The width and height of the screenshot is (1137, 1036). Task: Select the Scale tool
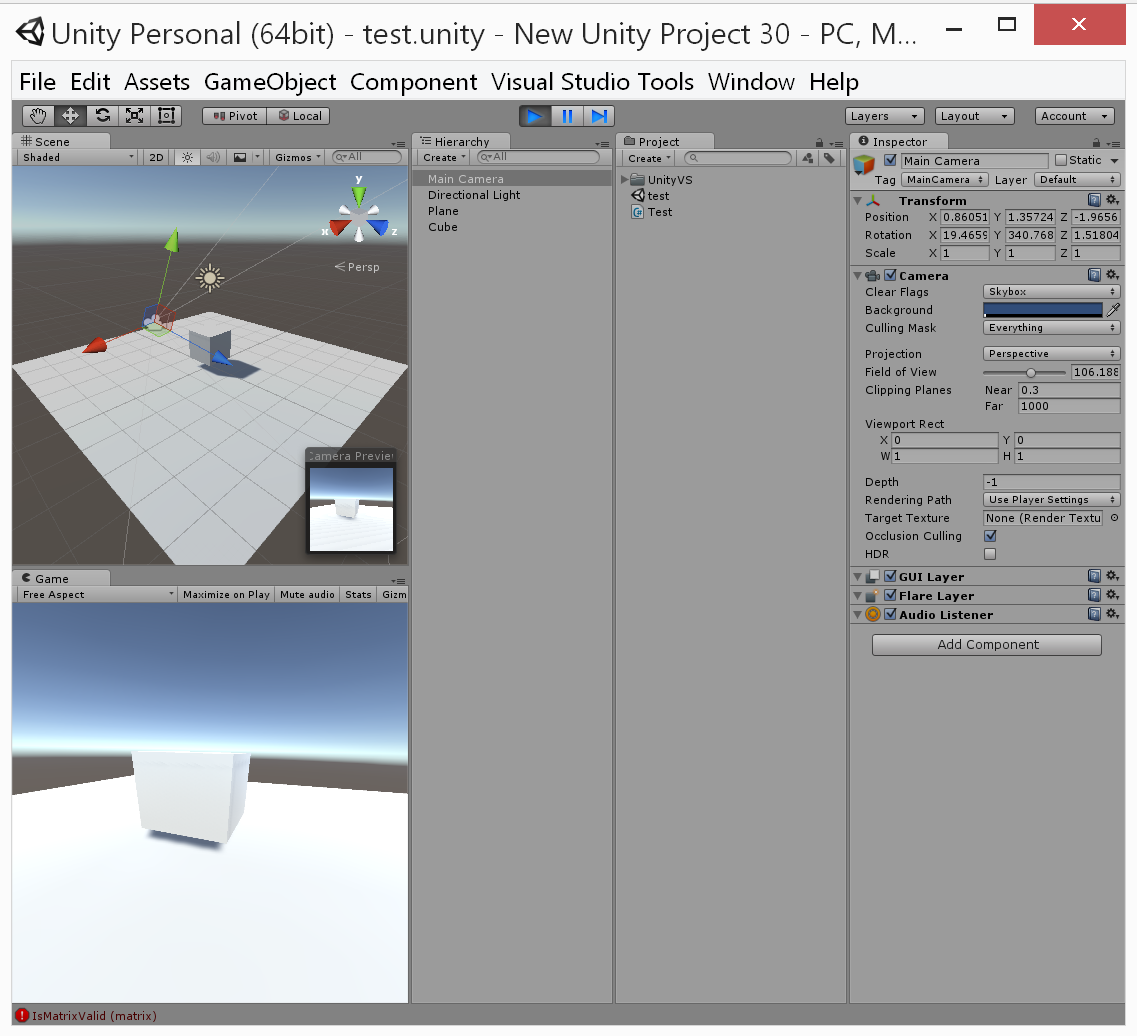pos(134,116)
